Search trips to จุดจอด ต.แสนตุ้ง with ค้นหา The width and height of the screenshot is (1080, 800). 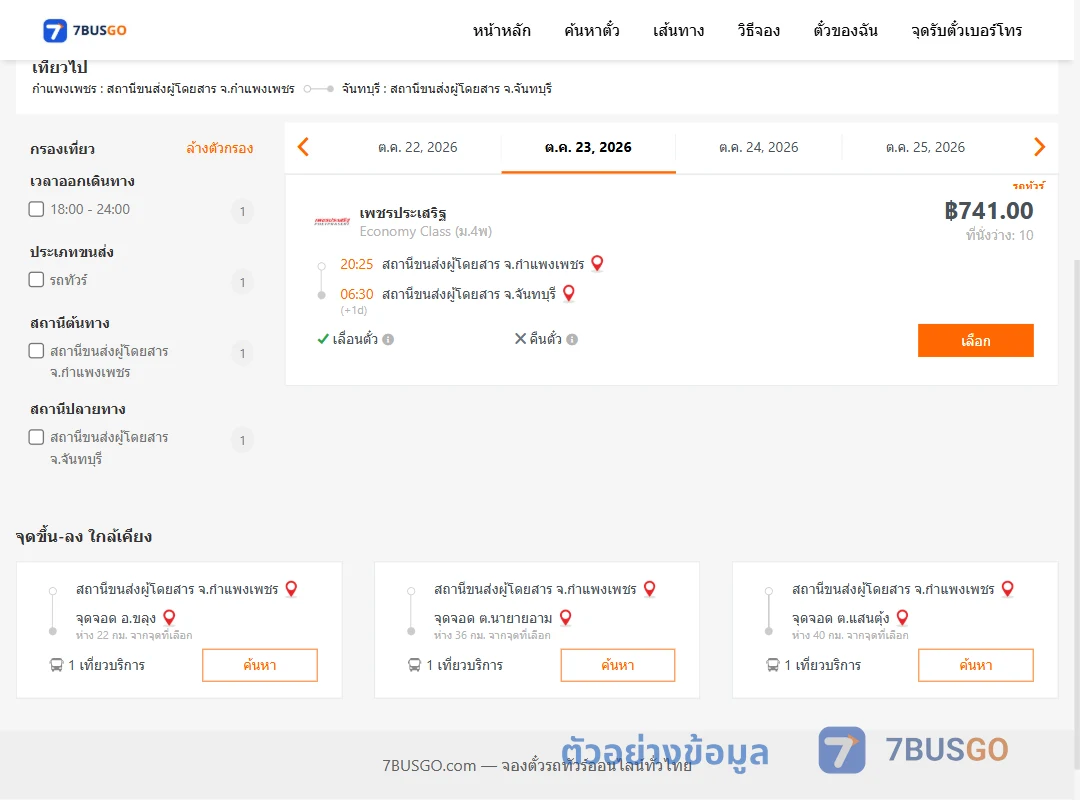pos(975,665)
